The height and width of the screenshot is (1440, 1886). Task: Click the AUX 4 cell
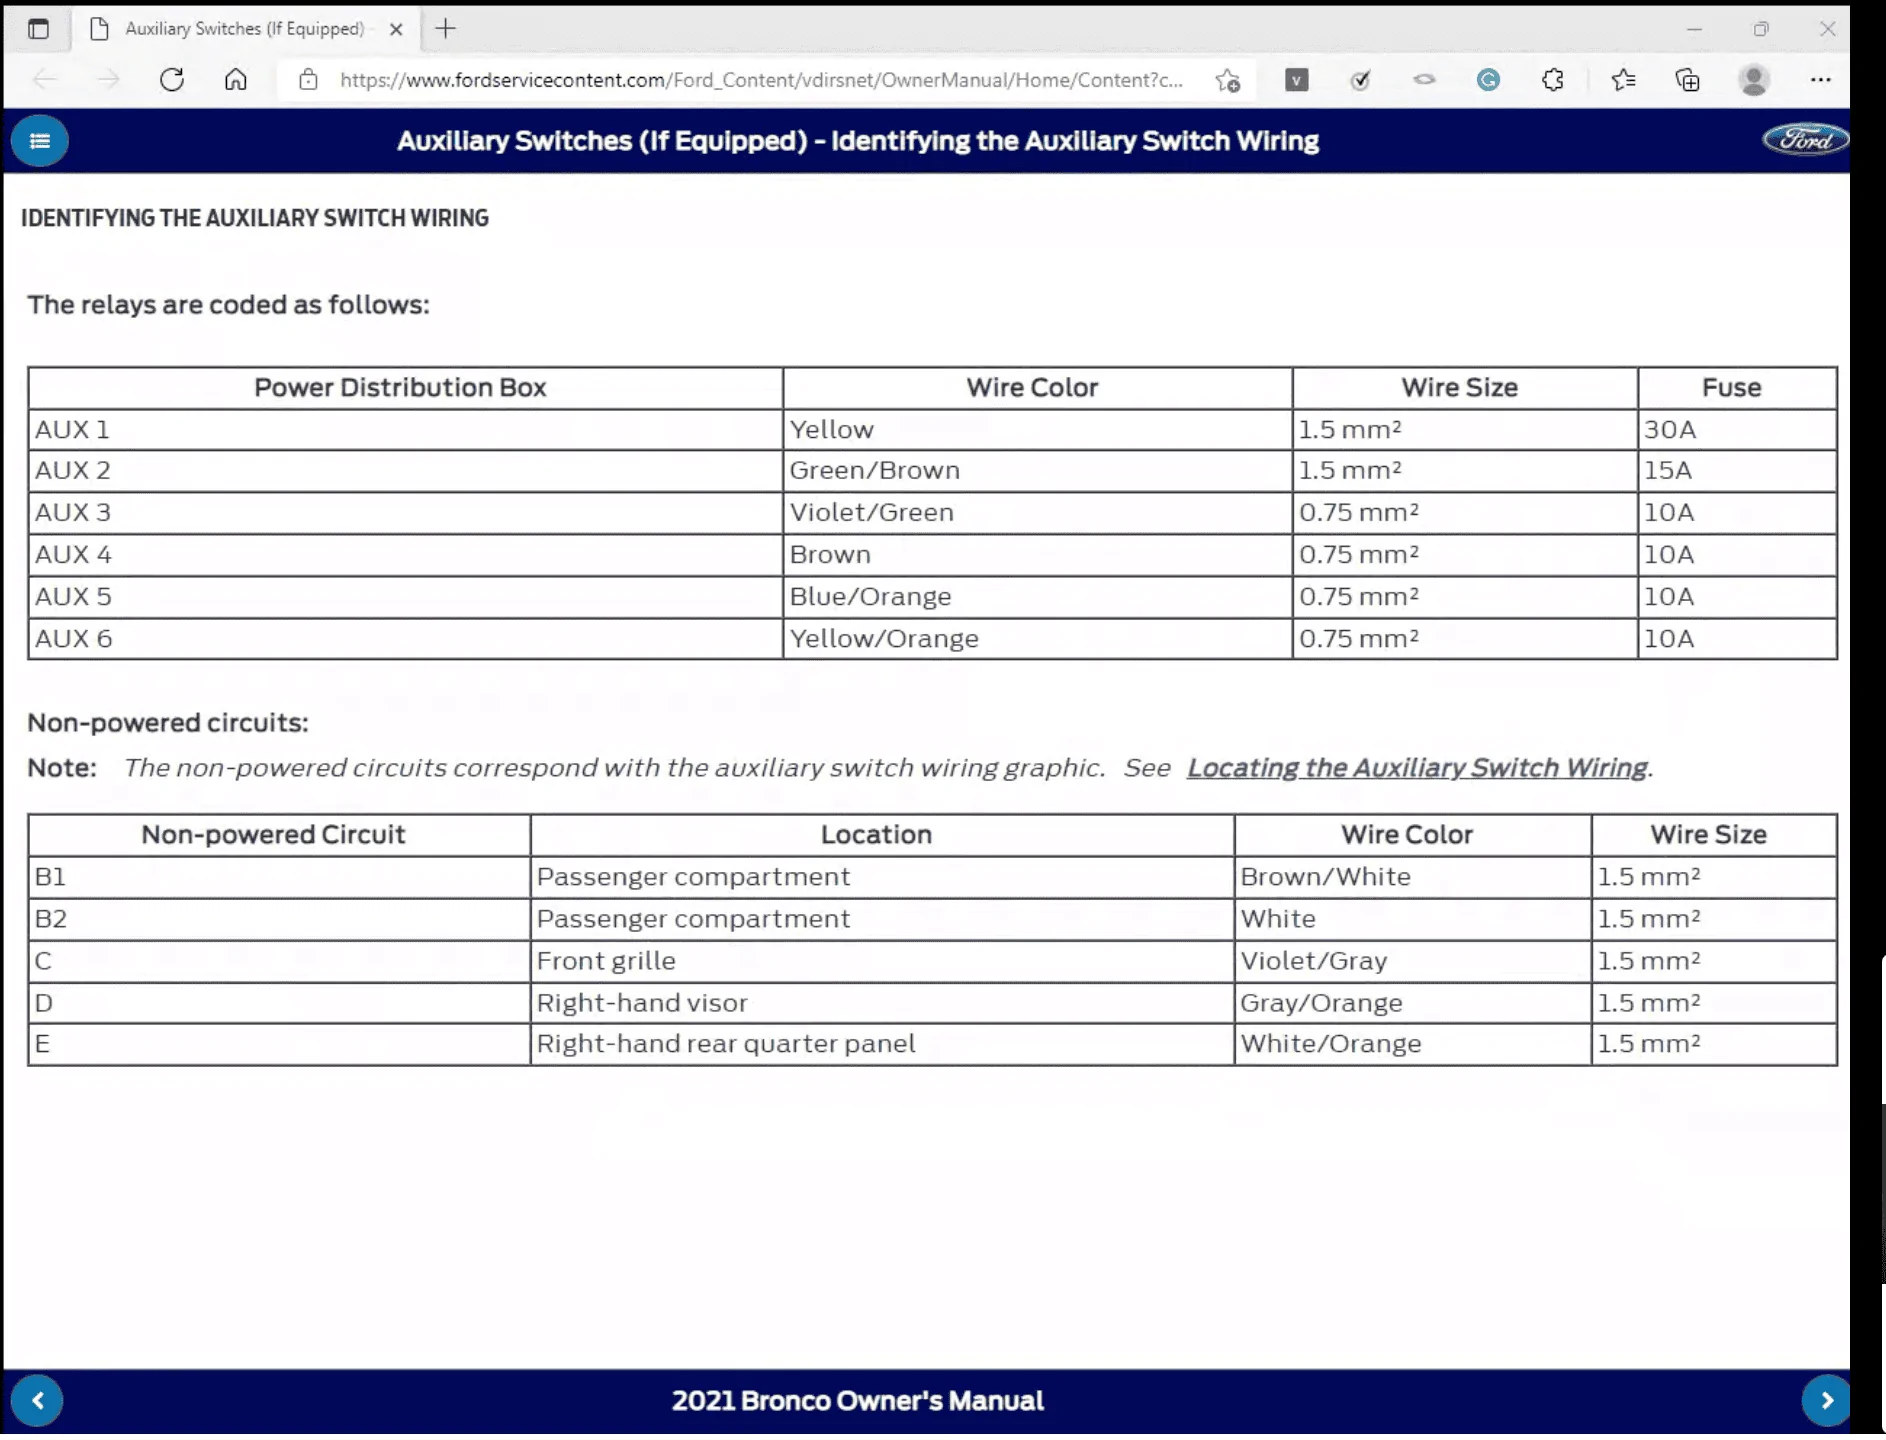(405, 555)
